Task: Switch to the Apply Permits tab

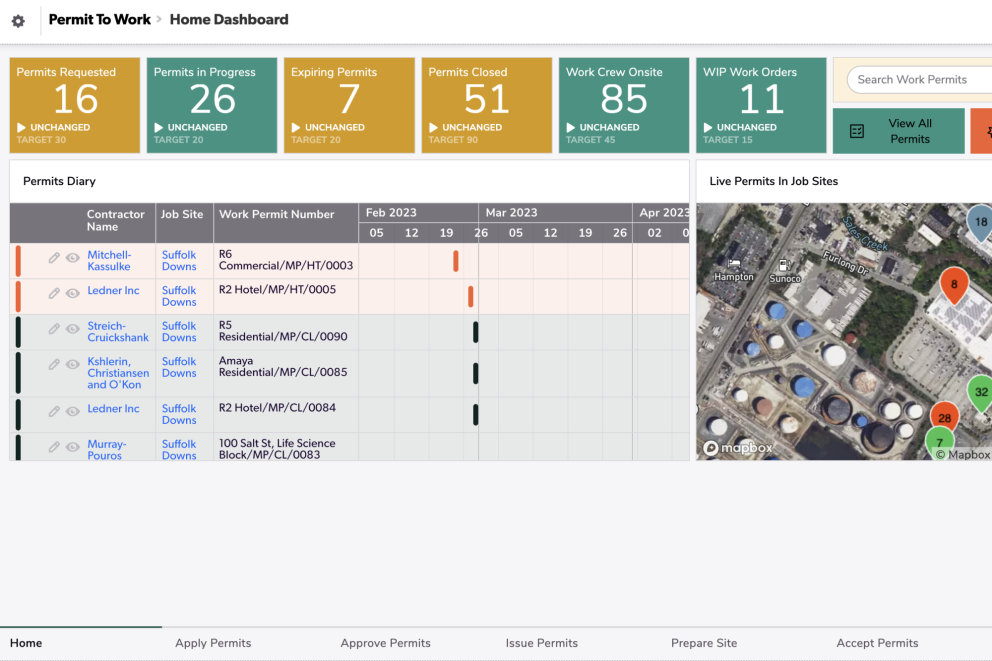Action: click(x=213, y=643)
